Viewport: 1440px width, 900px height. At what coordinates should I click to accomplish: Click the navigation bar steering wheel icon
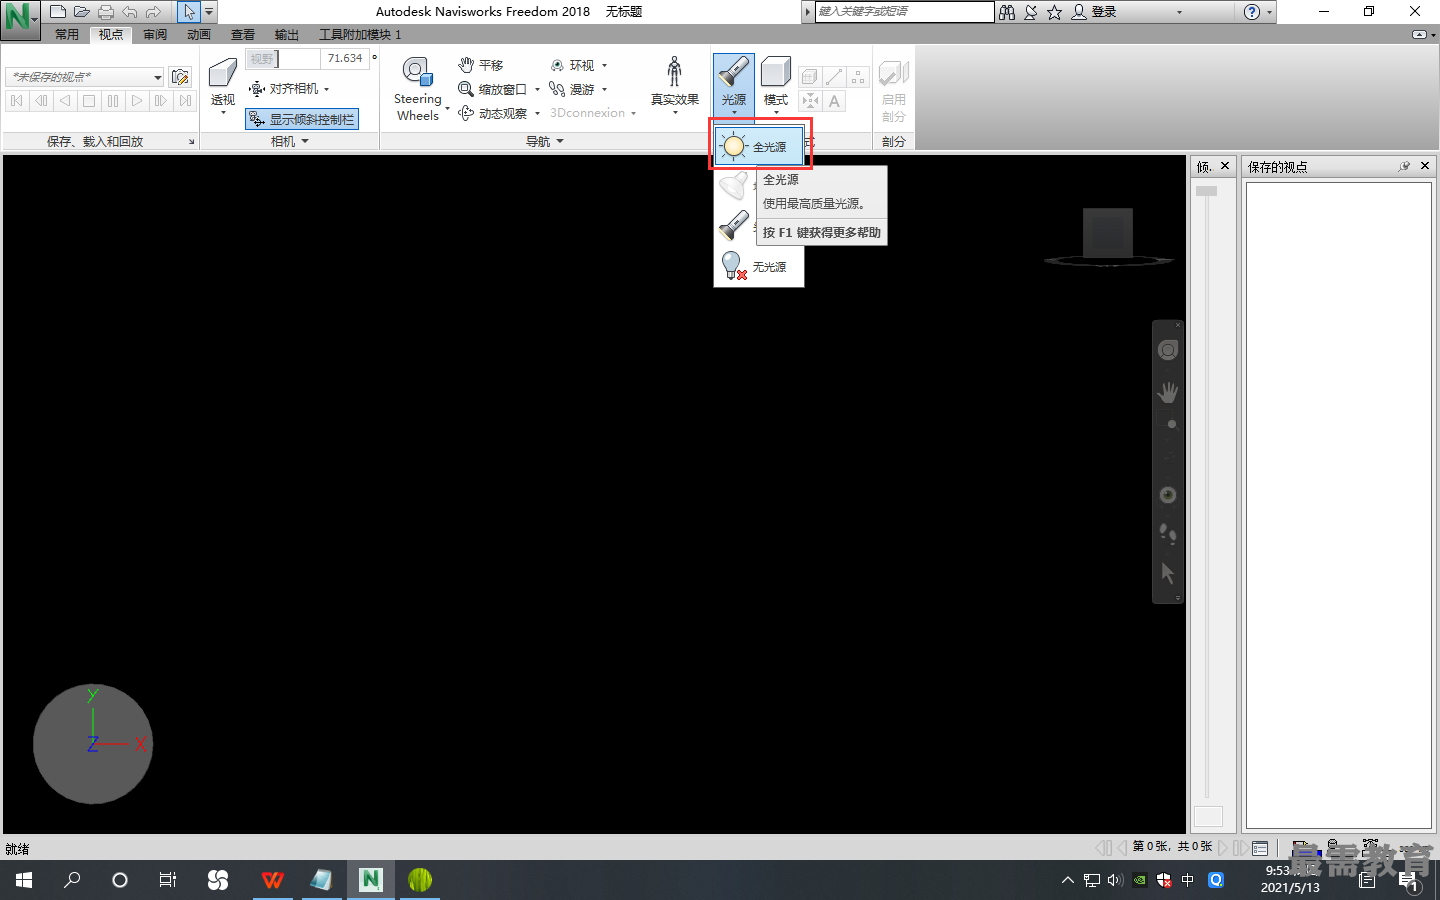point(1168,351)
